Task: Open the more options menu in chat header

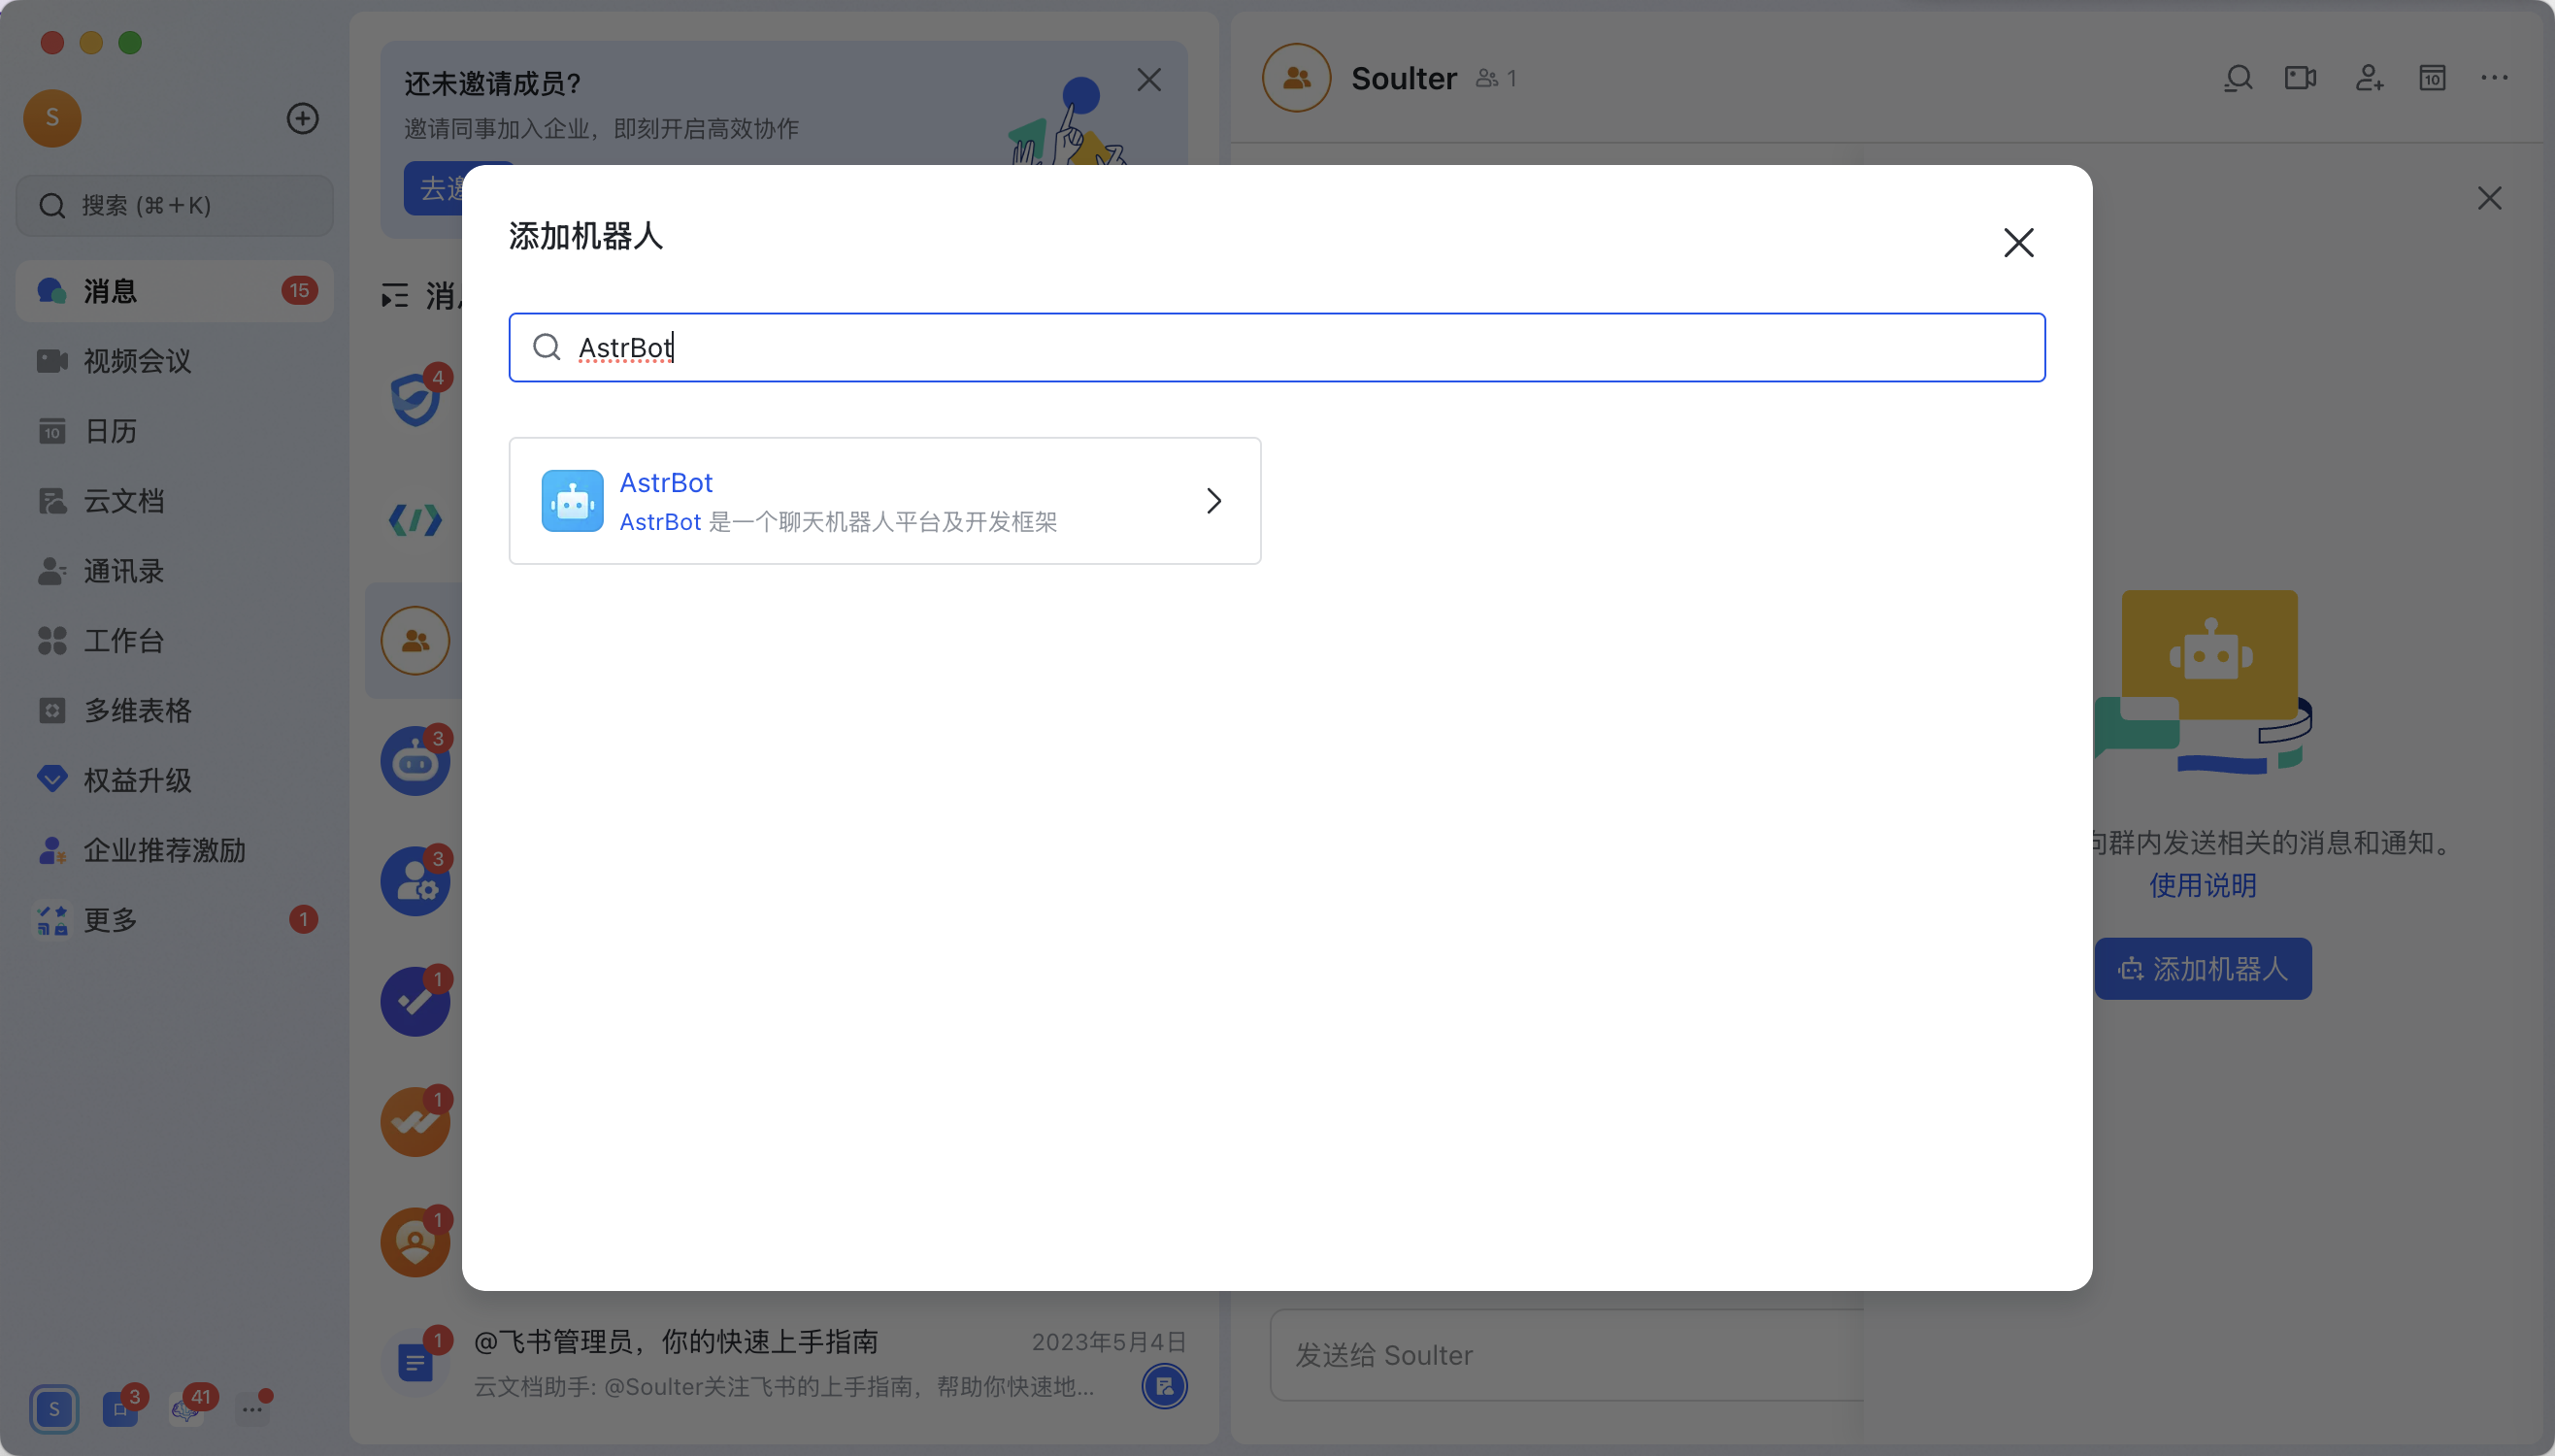Action: pos(2496,77)
